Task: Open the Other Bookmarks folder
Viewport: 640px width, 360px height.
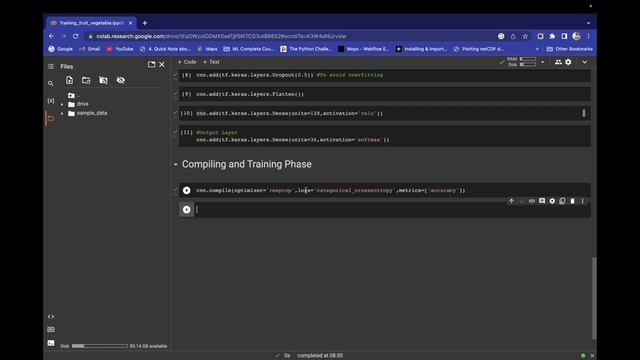Action: point(569,49)
